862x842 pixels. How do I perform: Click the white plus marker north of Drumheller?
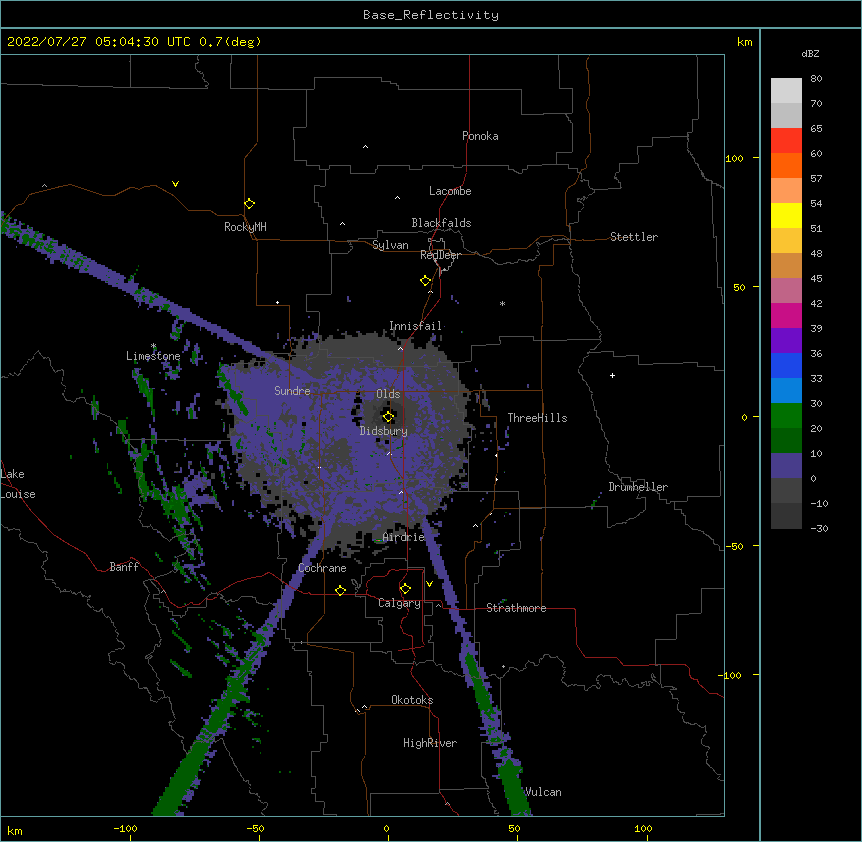click(x=612, y=375)
